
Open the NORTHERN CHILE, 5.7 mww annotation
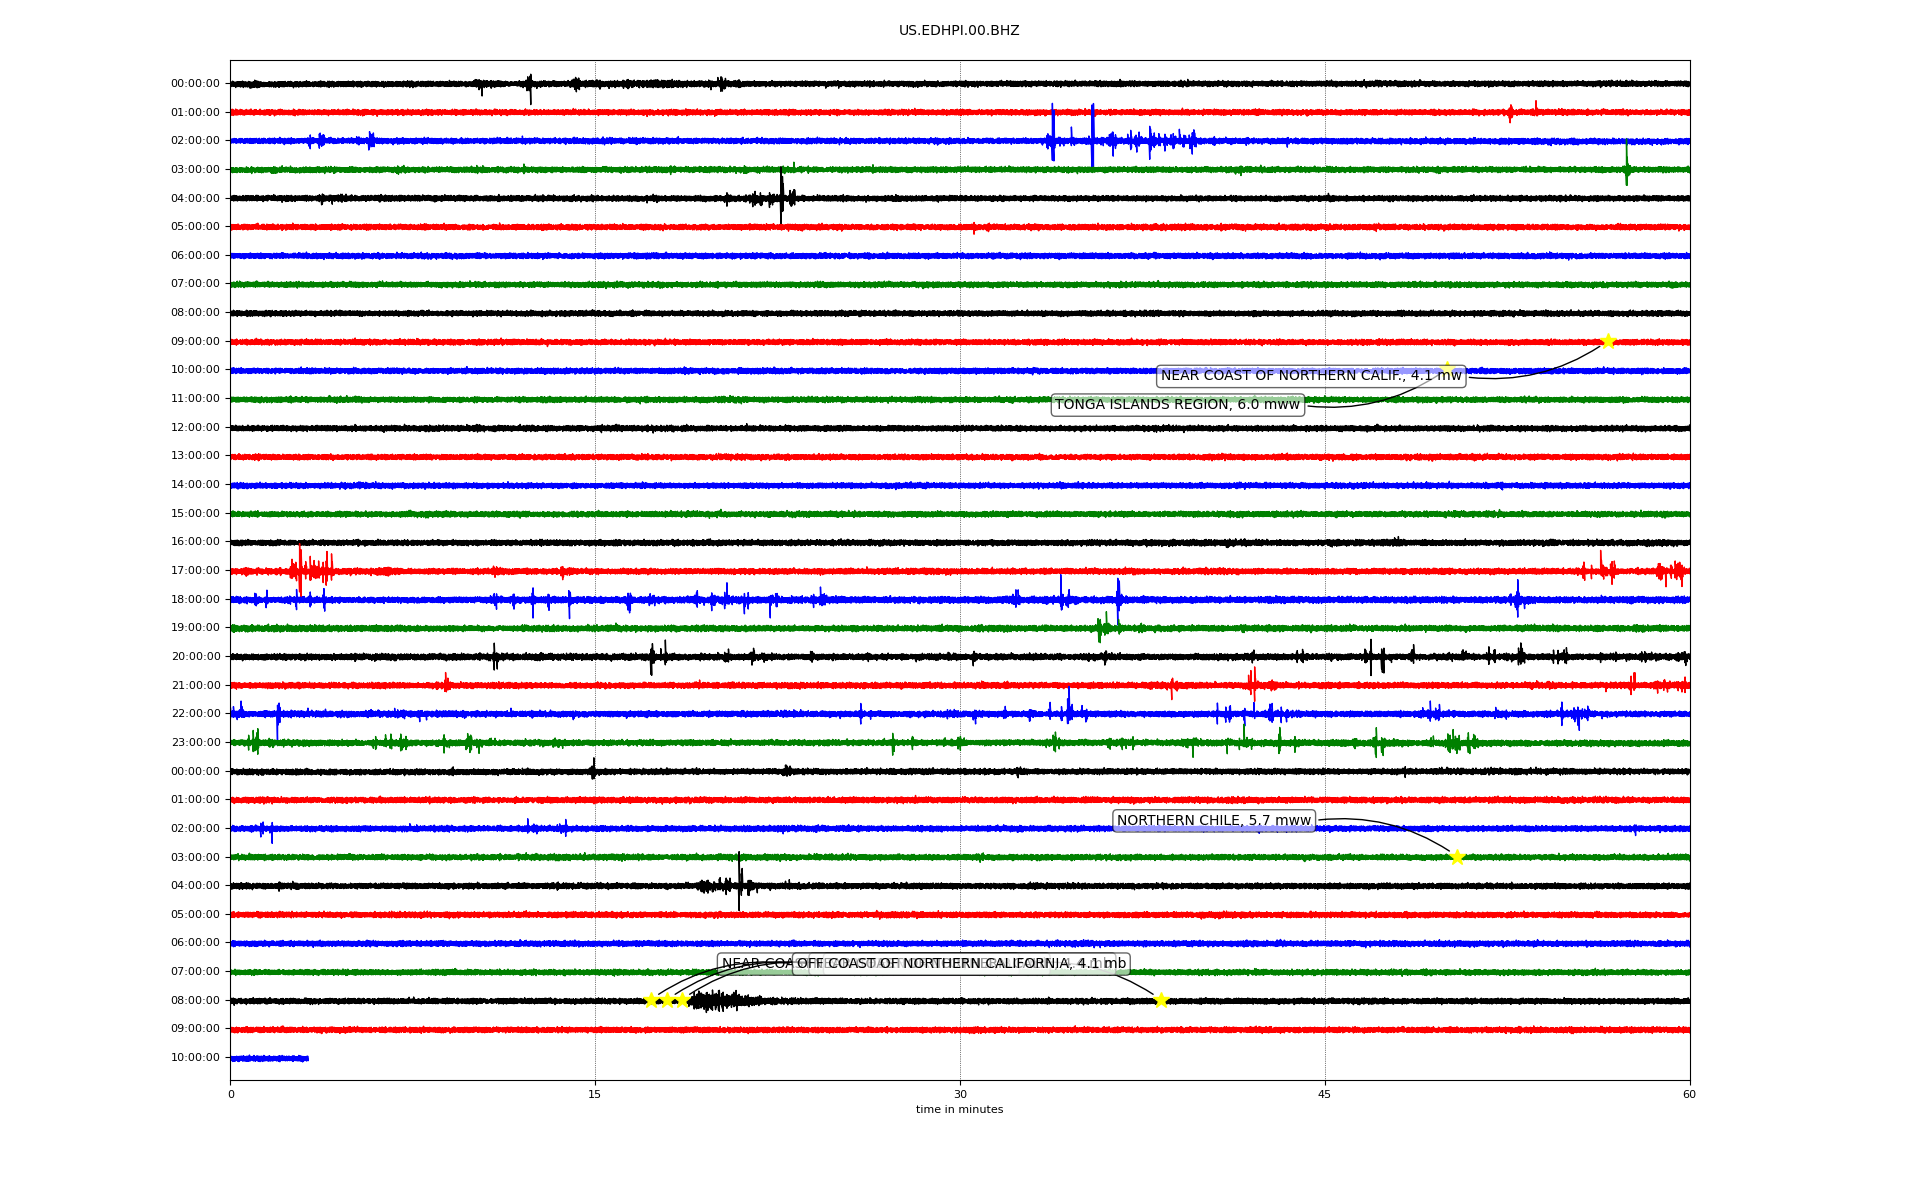click(x=1213, y=821)
